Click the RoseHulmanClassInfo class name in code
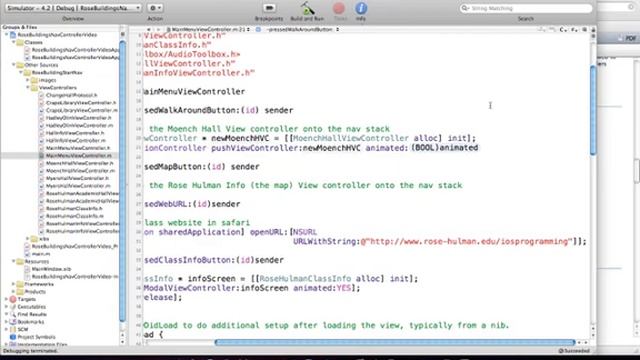 click(x=305, y=279)
